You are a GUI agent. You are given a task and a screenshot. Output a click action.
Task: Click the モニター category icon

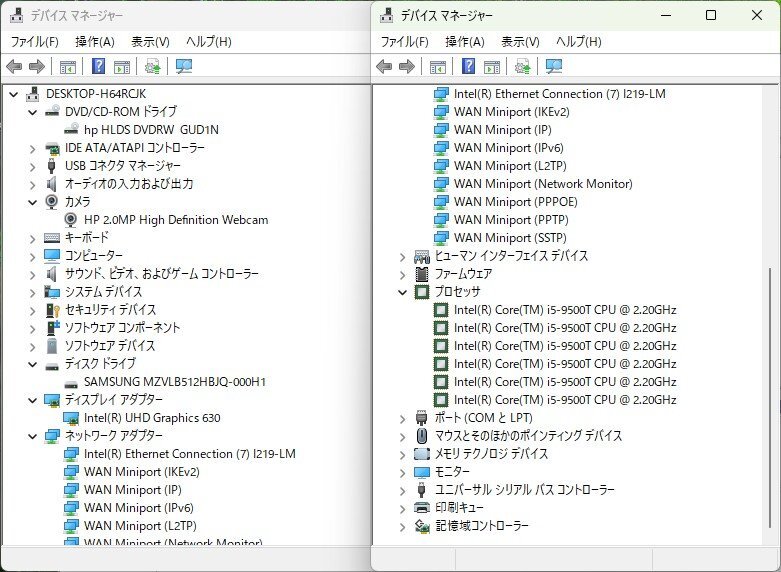(422, 472)
